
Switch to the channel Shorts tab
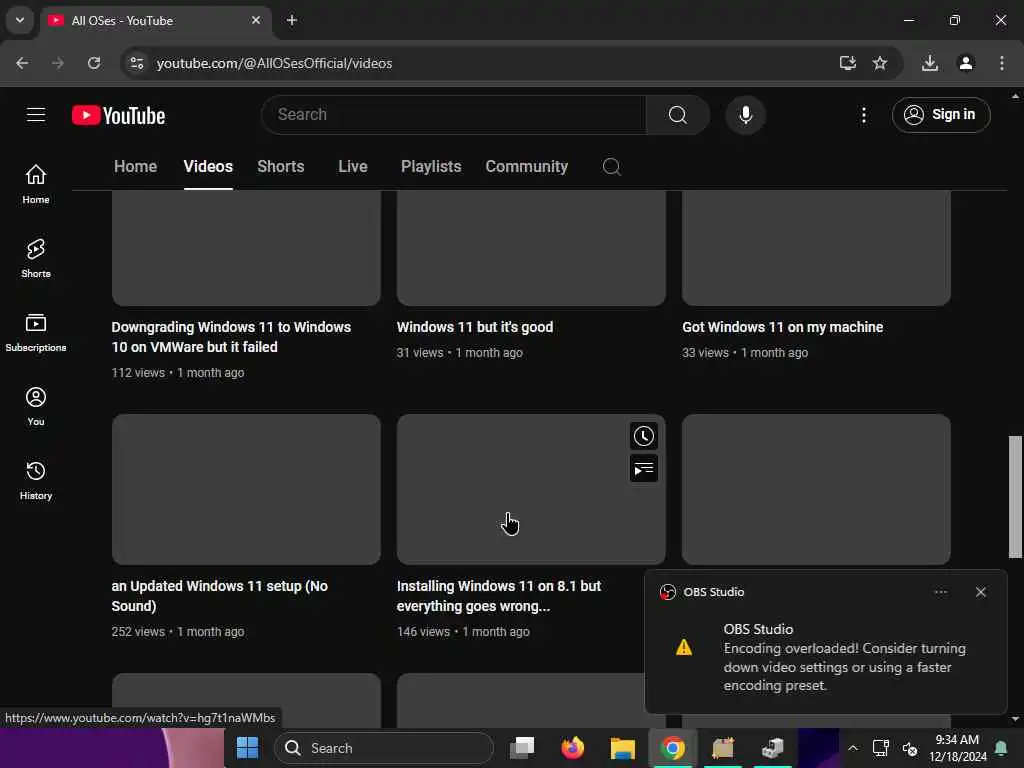click(x=281, y=167)
